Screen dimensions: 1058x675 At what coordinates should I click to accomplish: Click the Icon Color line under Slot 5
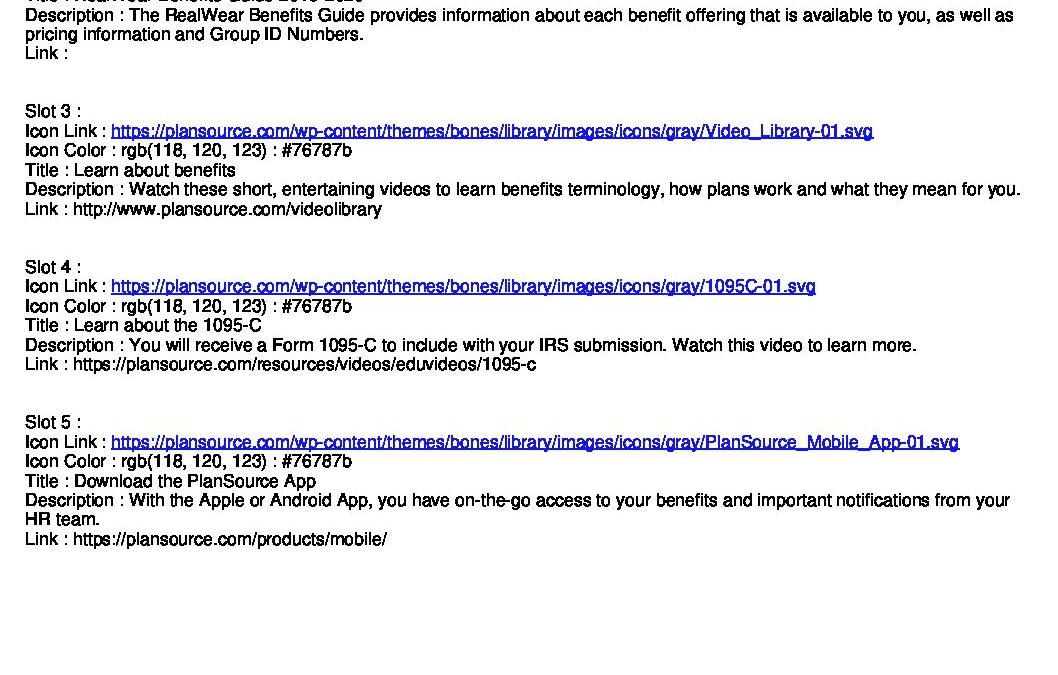point(188,462)
